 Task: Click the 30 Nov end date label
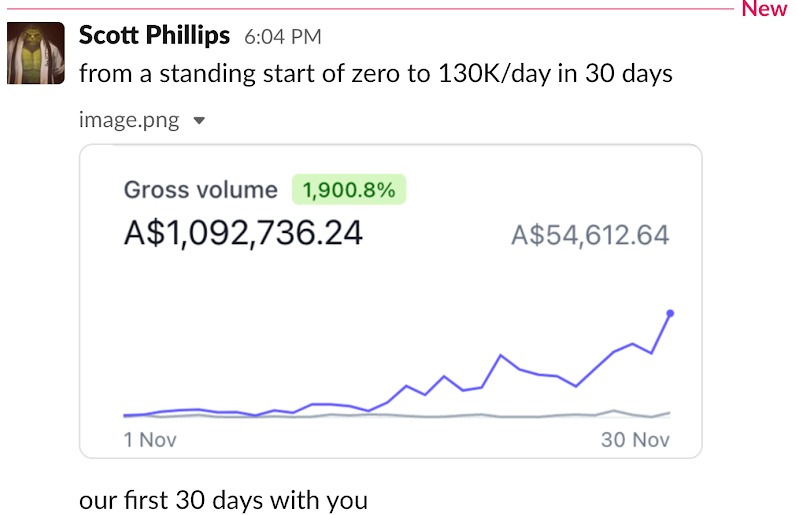pos(634,440)
